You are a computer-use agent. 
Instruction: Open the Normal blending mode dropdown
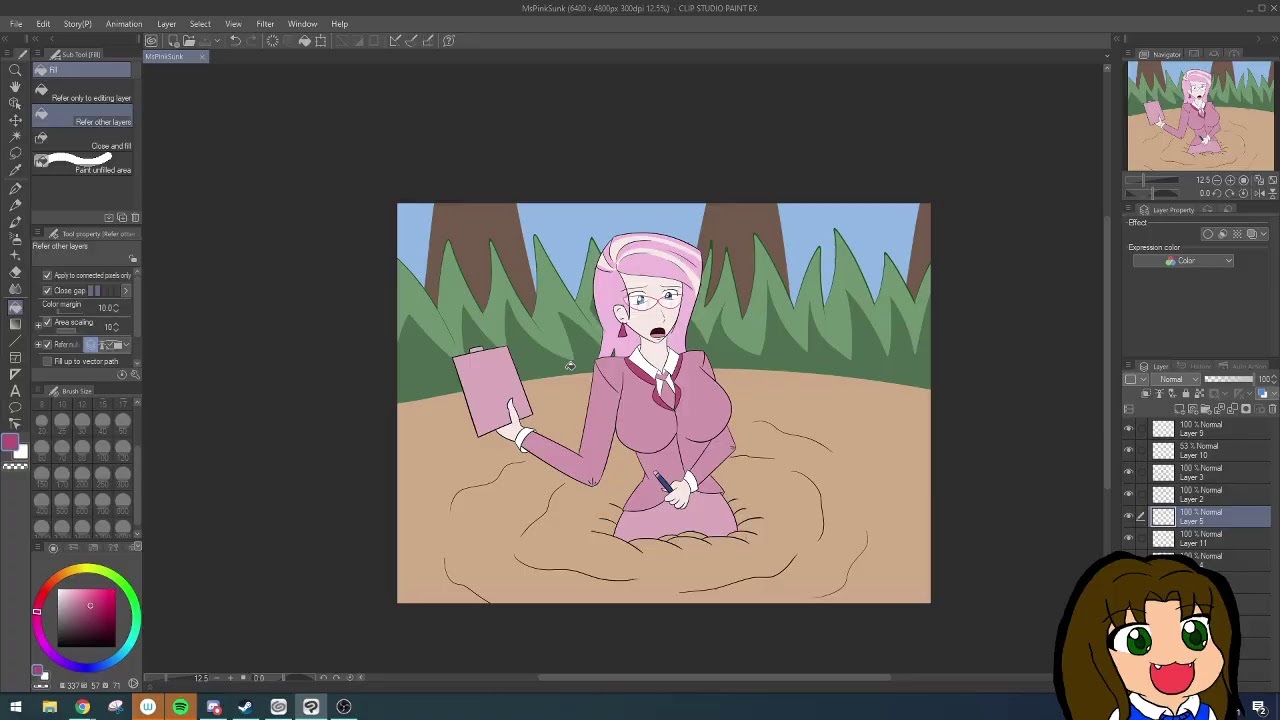[1177, 380]
